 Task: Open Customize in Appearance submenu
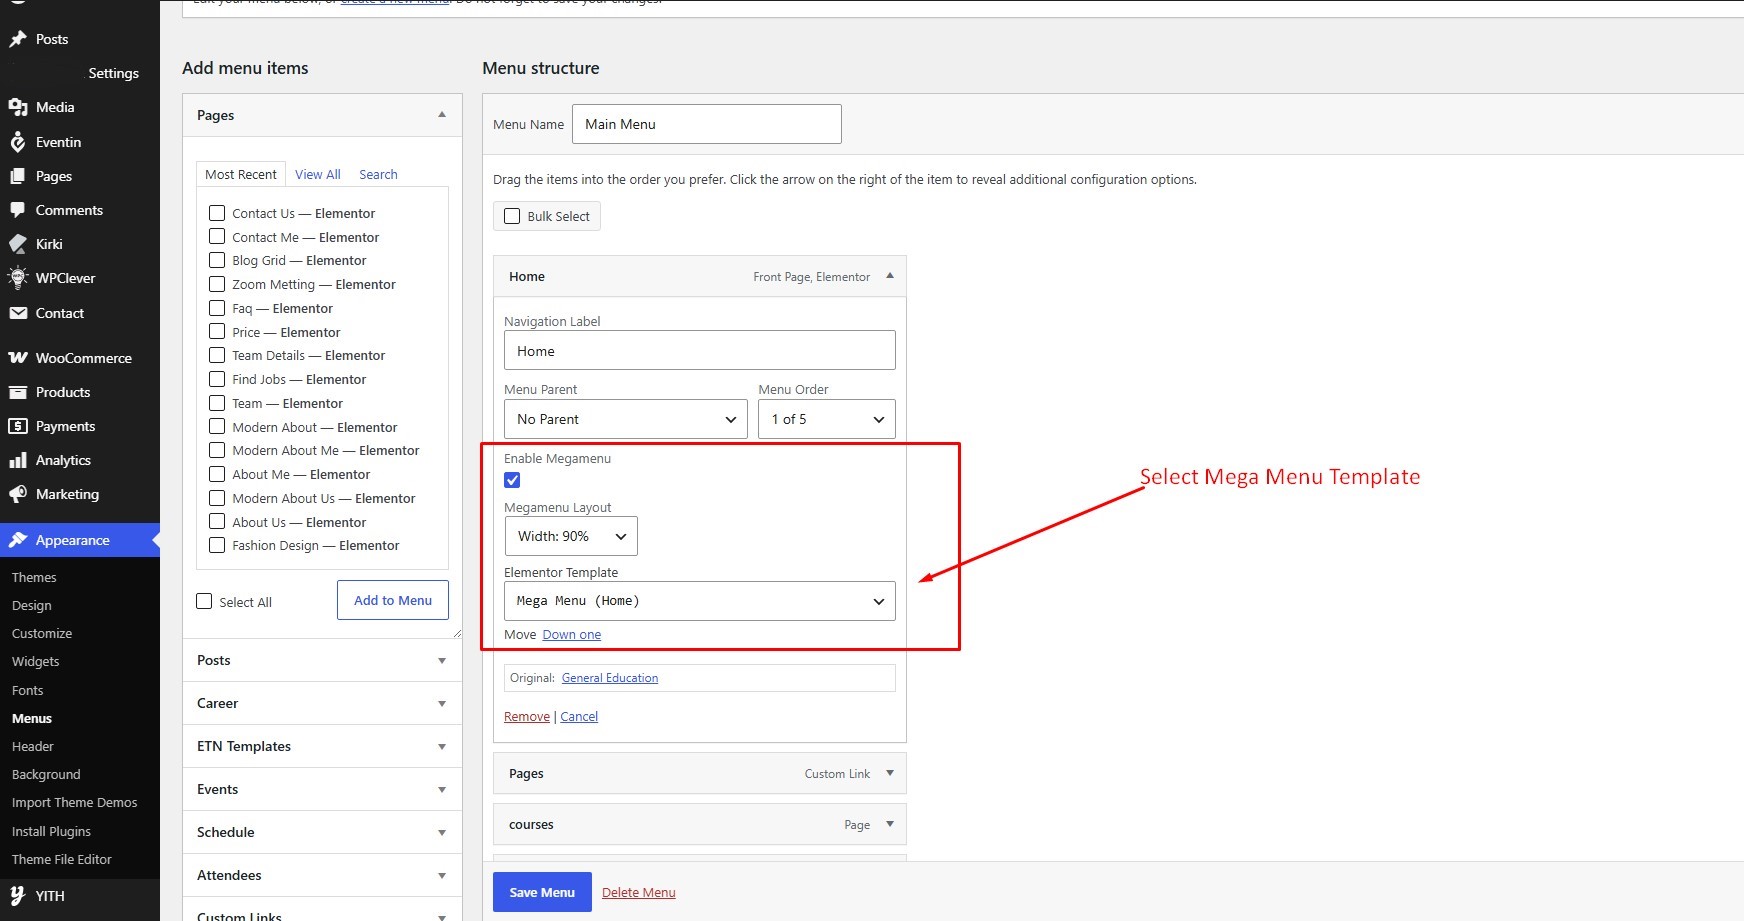pyautogui.click(x=42, y=633)
